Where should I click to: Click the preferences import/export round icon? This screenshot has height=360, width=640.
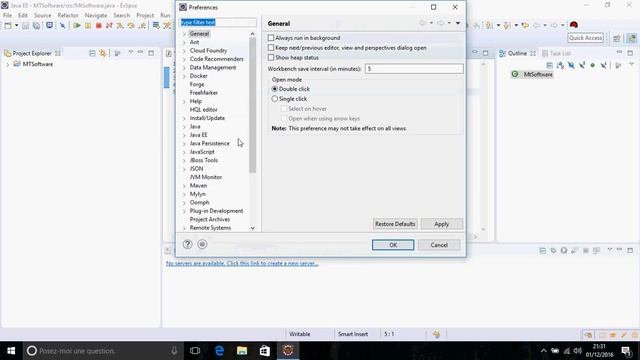202,244
